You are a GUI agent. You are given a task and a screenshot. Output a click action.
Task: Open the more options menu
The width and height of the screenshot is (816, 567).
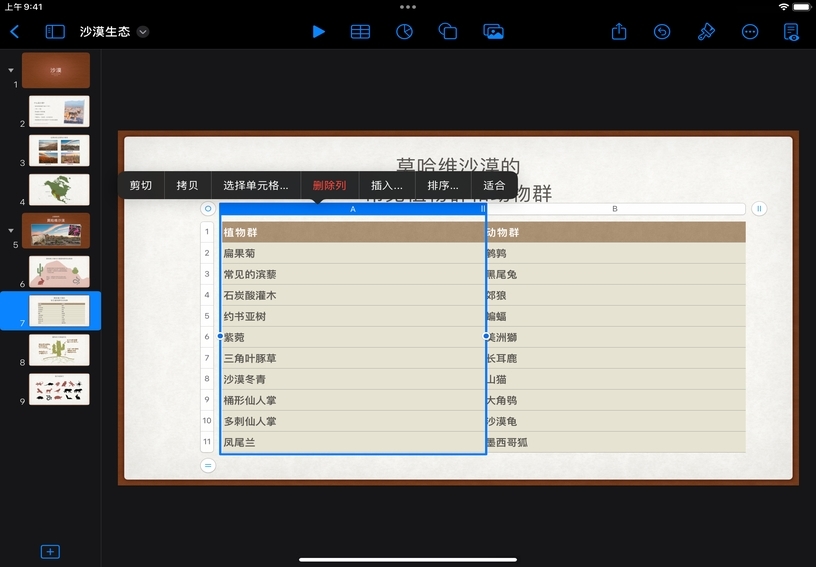coord(750,31)
